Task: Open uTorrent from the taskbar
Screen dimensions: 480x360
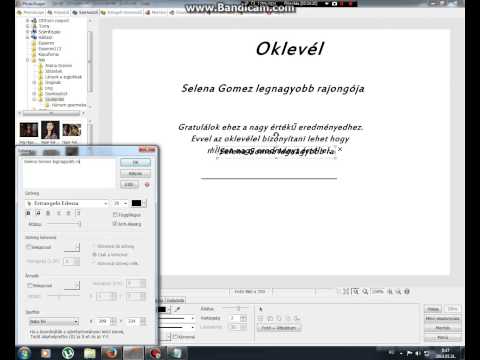Action: pos(68,353)
